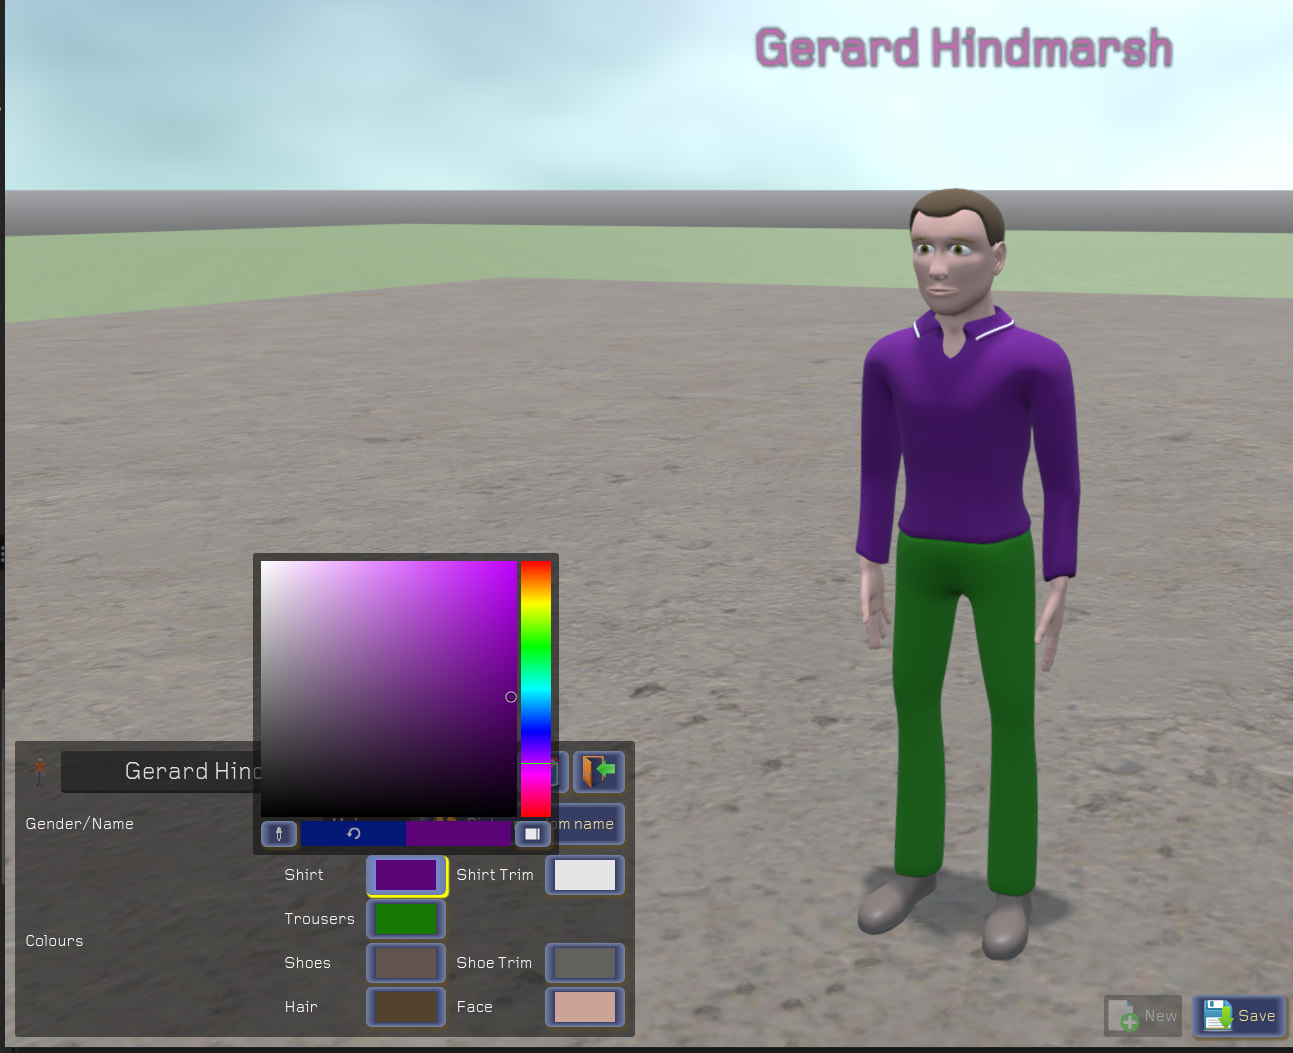Viewport: 1293px width, 1053px height.
Task: Pick the Shoes colour swatch
Action: tap(406, 963)
